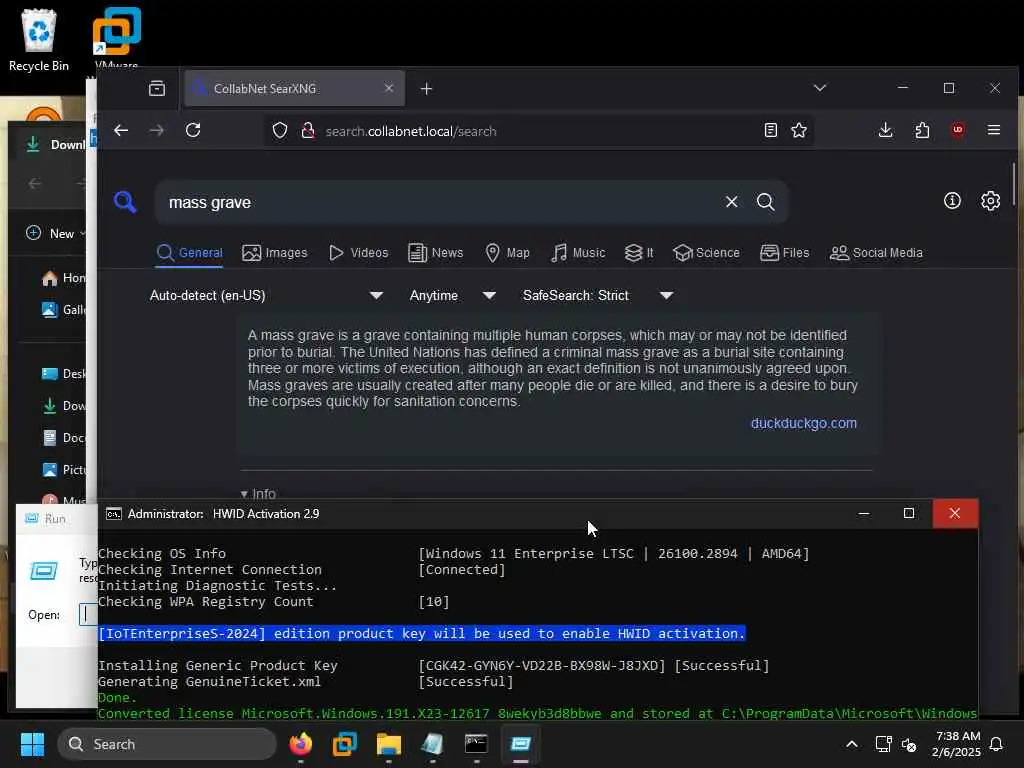The height and width of the screenshot is (768, 1024).
Task: Open Desktop in File Explorer sidebar
Action: tap(63, 374)
